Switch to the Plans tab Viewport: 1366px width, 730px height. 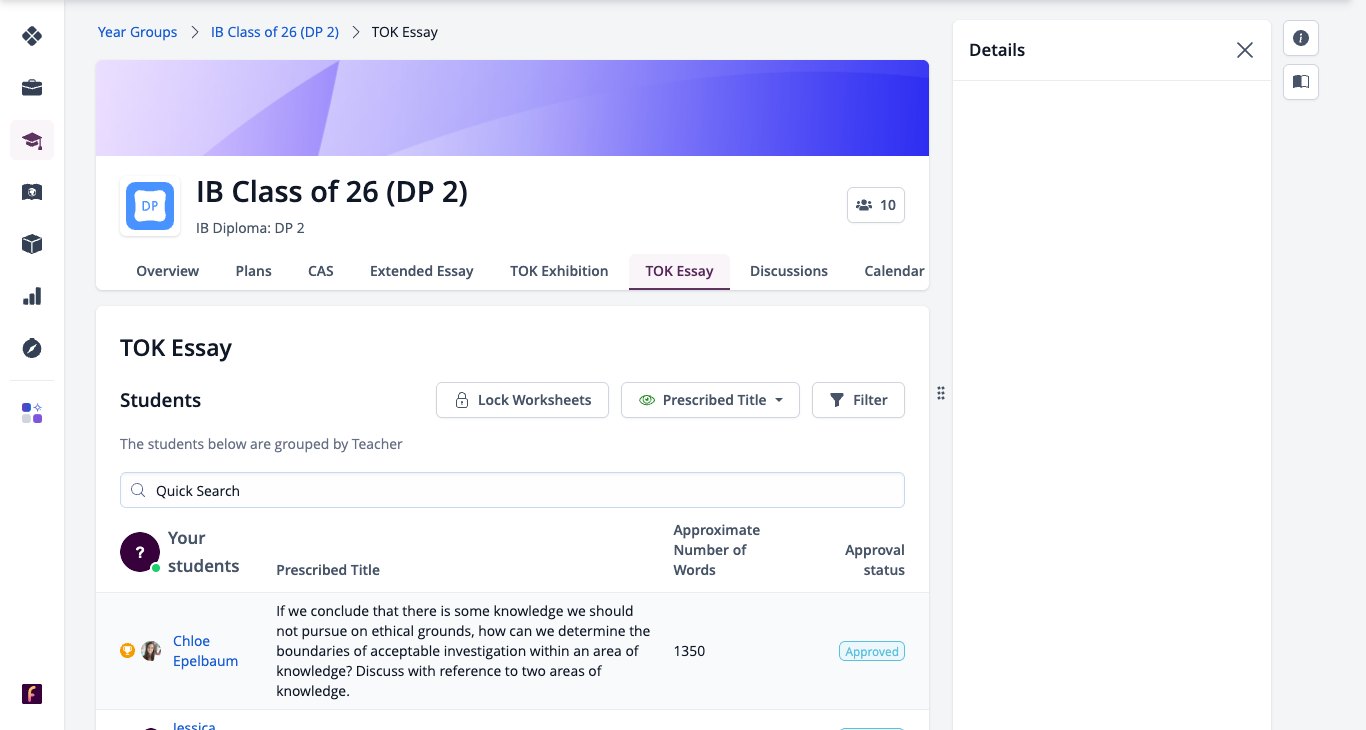tap(254, 271)
